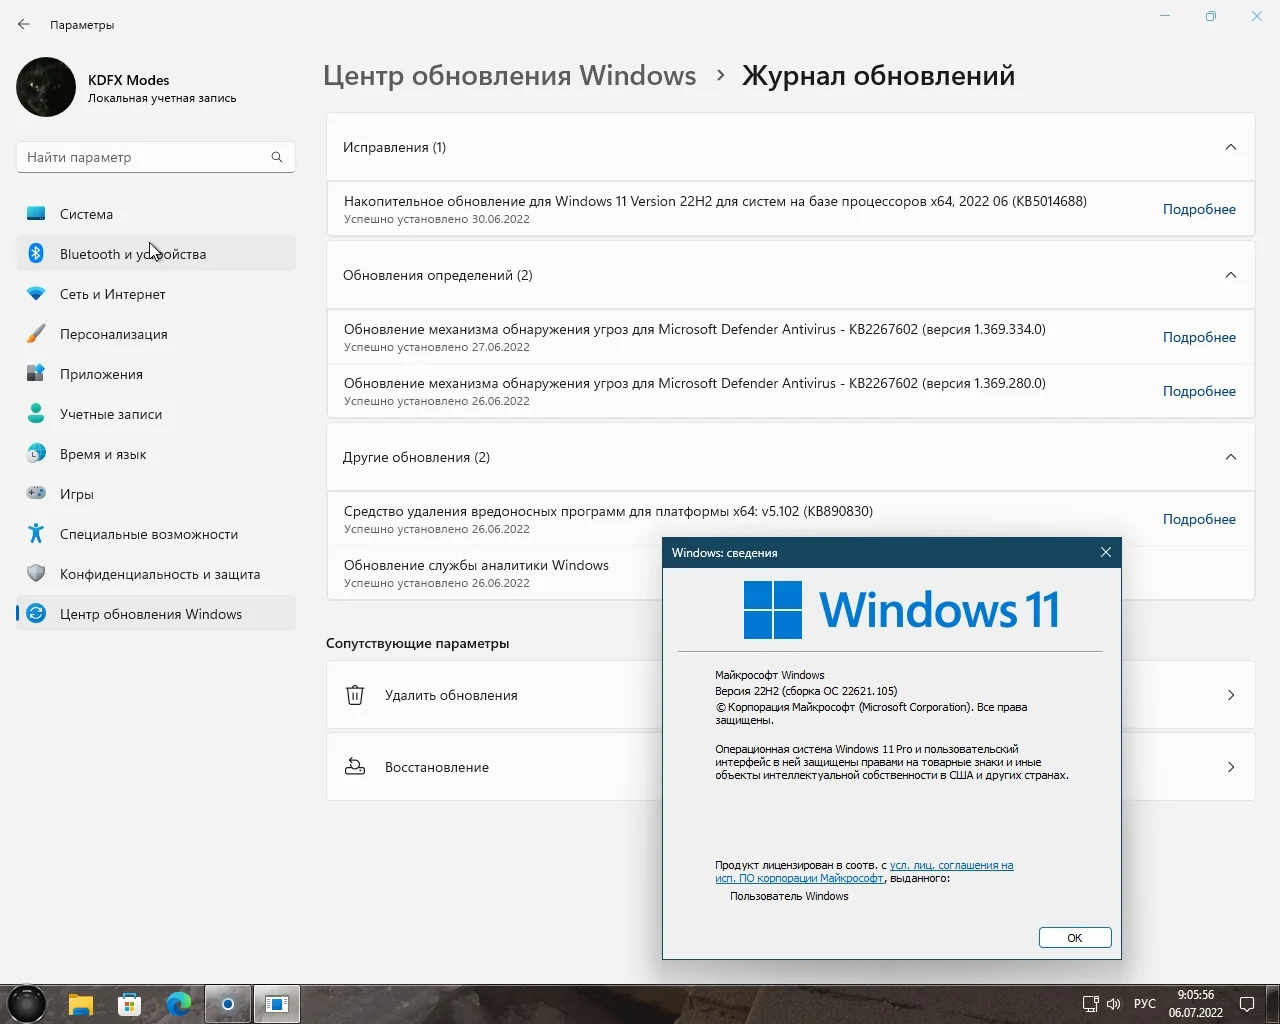This screenshot has height=1024, width=1280.
Task: Click the Игры gamepad icon
Action: coord(36,493)
